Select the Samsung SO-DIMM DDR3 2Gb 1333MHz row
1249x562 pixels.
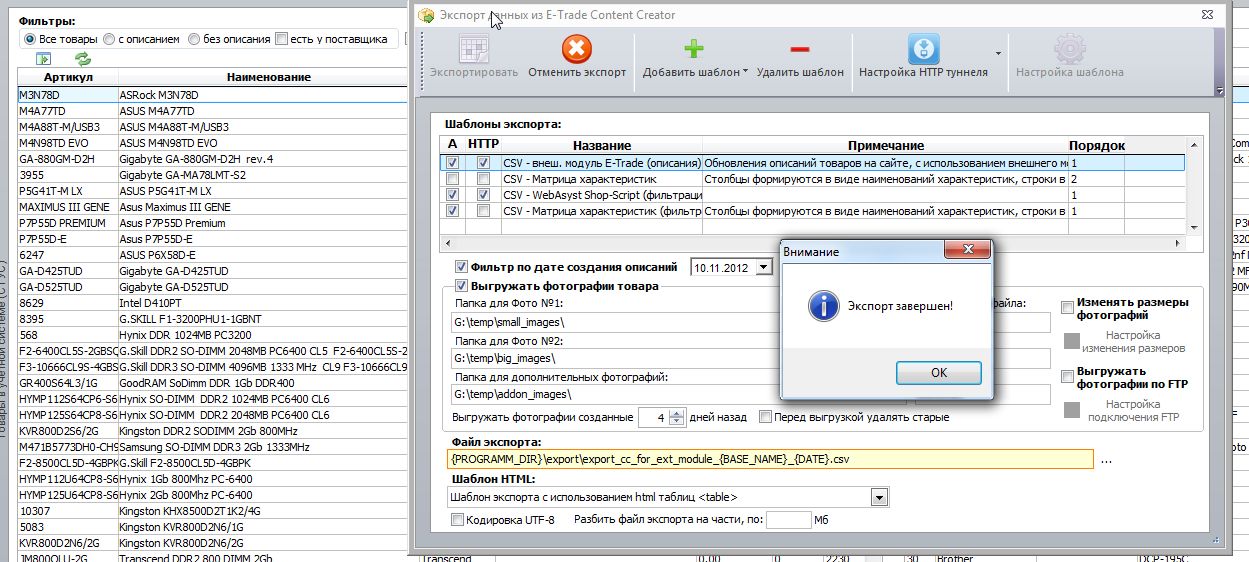[213, 446]
